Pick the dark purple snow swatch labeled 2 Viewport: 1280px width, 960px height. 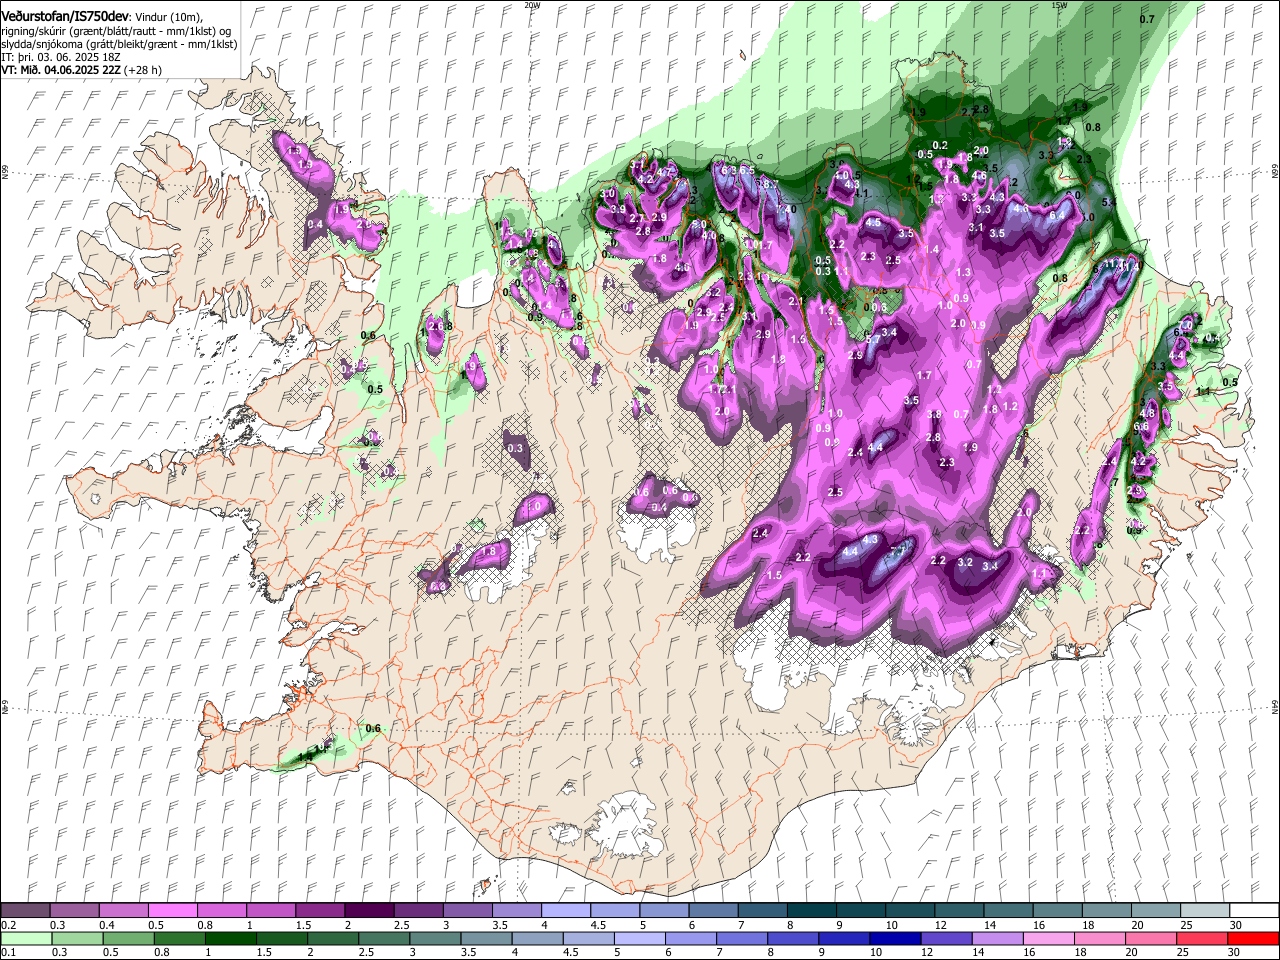coord(368,910)
